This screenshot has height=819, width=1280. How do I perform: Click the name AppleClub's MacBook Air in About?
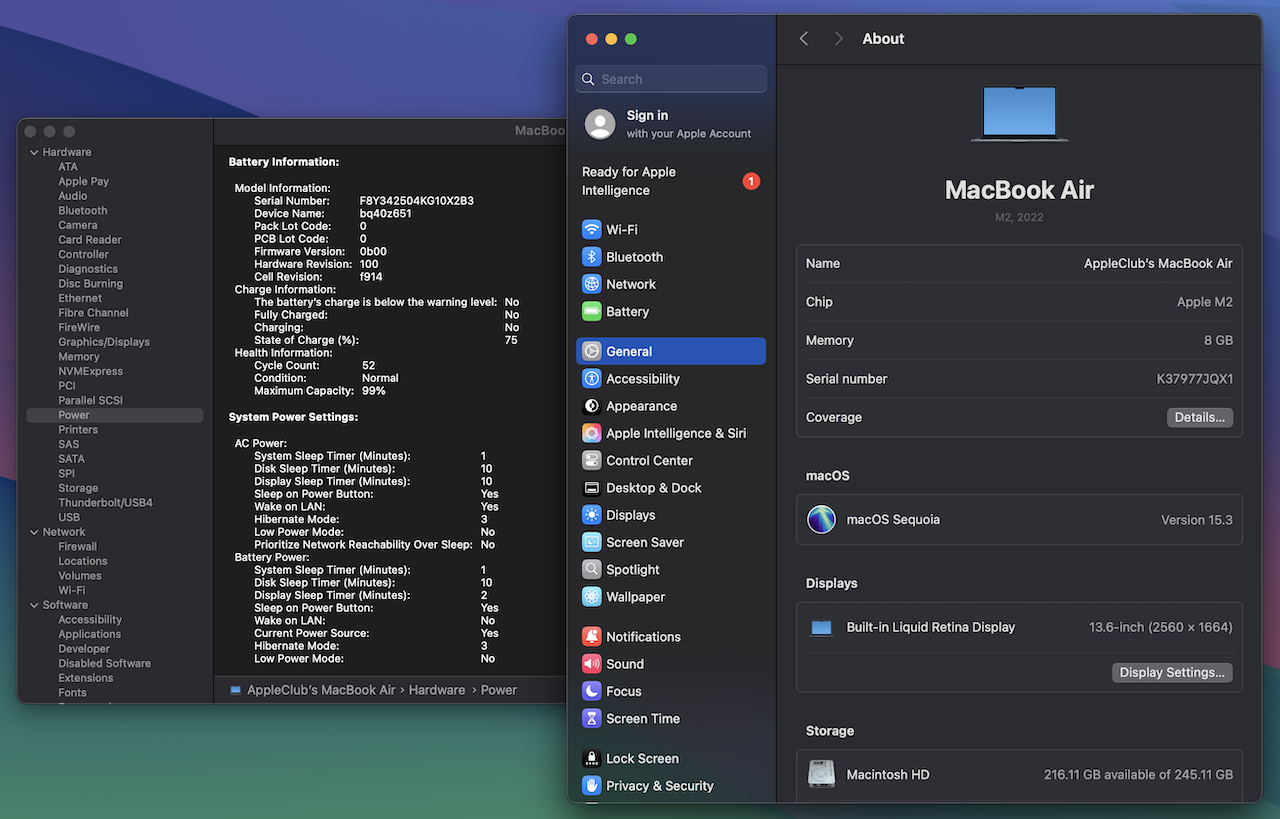(1158, 264)
